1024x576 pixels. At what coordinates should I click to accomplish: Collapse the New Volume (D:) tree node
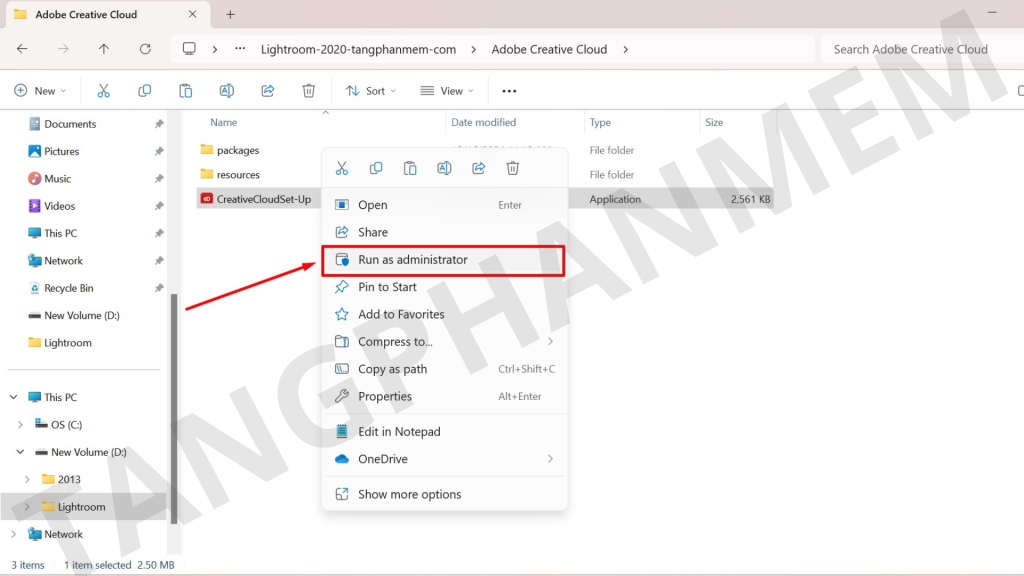20,452
